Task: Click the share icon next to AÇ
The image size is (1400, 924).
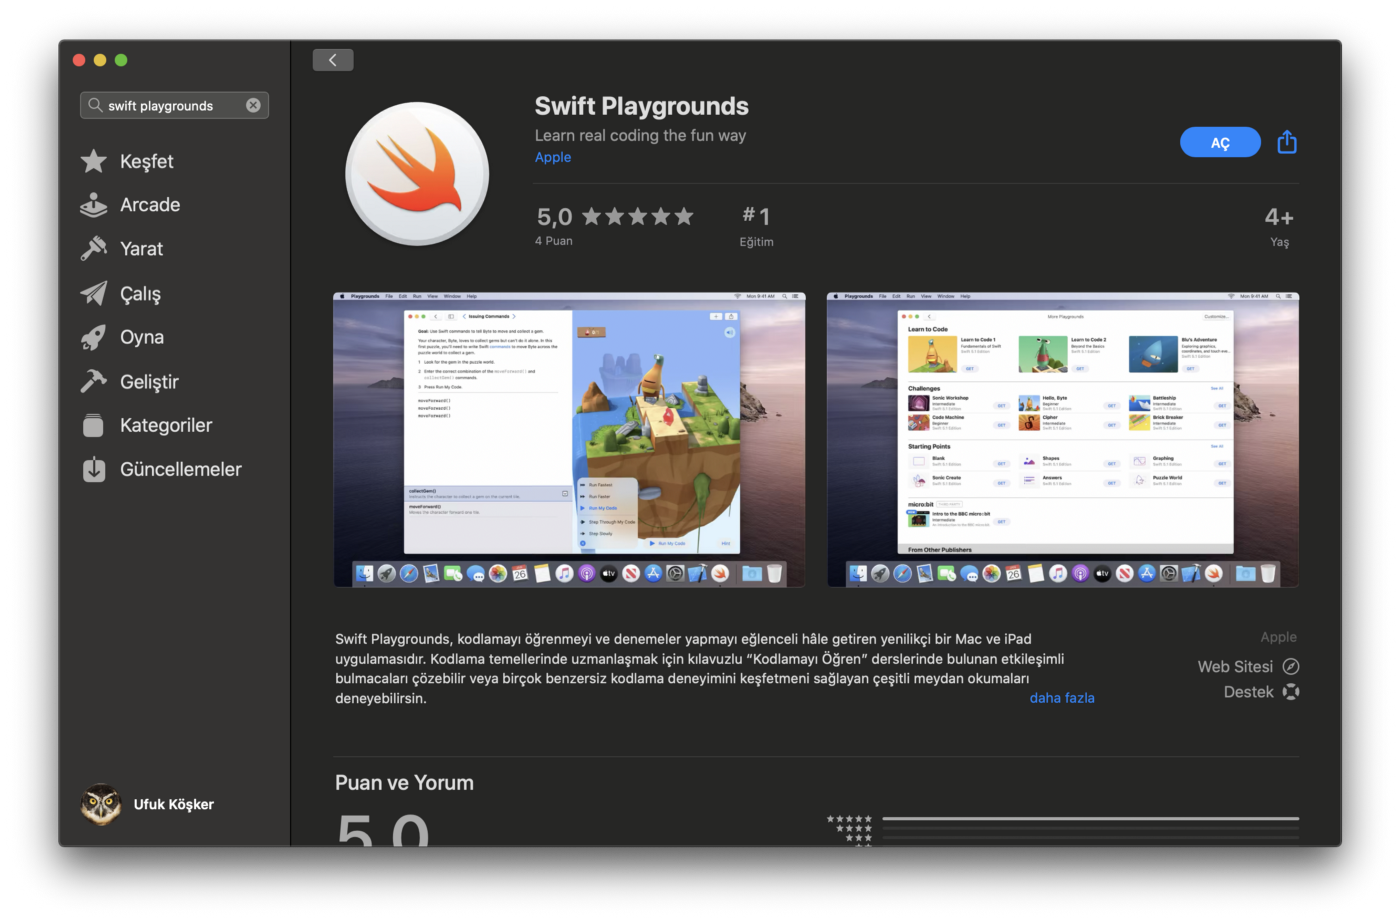Action: tap(1287, 142)
